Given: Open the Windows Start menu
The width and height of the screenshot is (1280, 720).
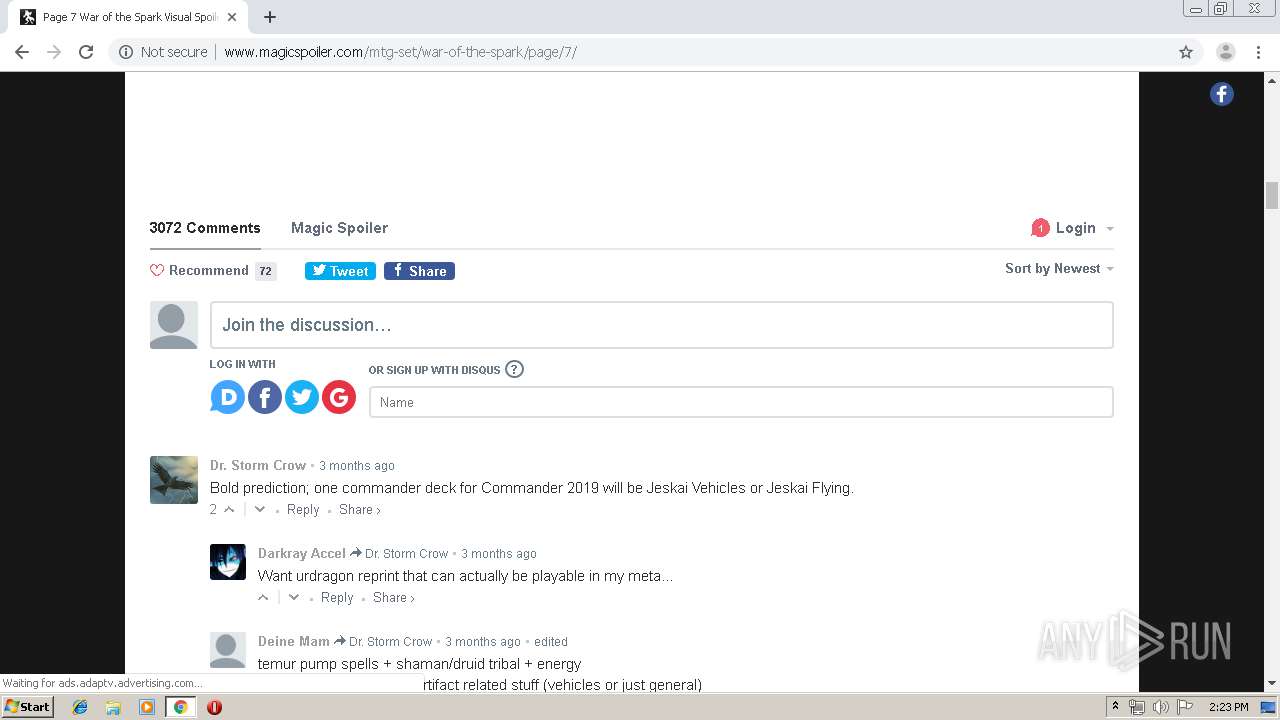Looking at the screenshot, I should point(27,707).
